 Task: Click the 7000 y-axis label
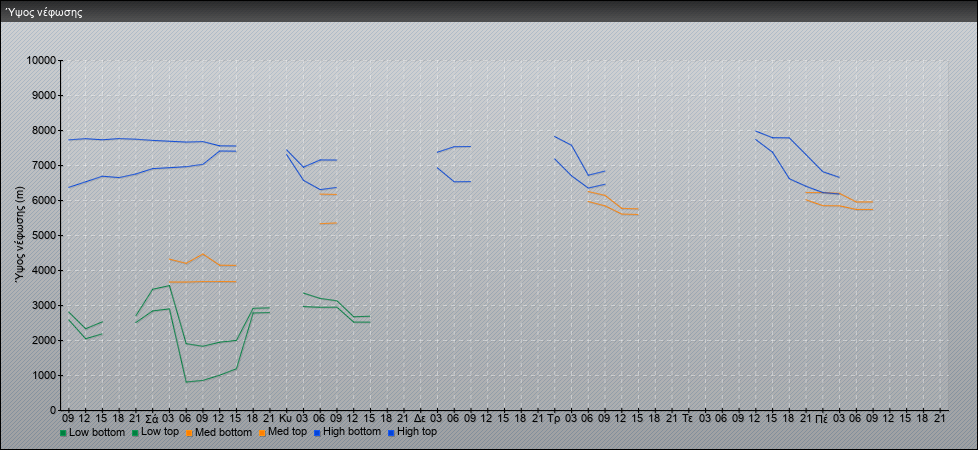[44, 165]
